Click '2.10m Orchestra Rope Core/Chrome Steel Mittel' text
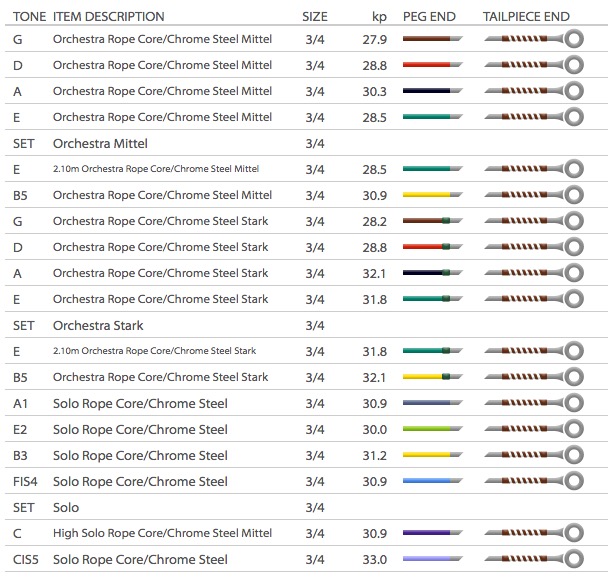 [x=156, y=169]
